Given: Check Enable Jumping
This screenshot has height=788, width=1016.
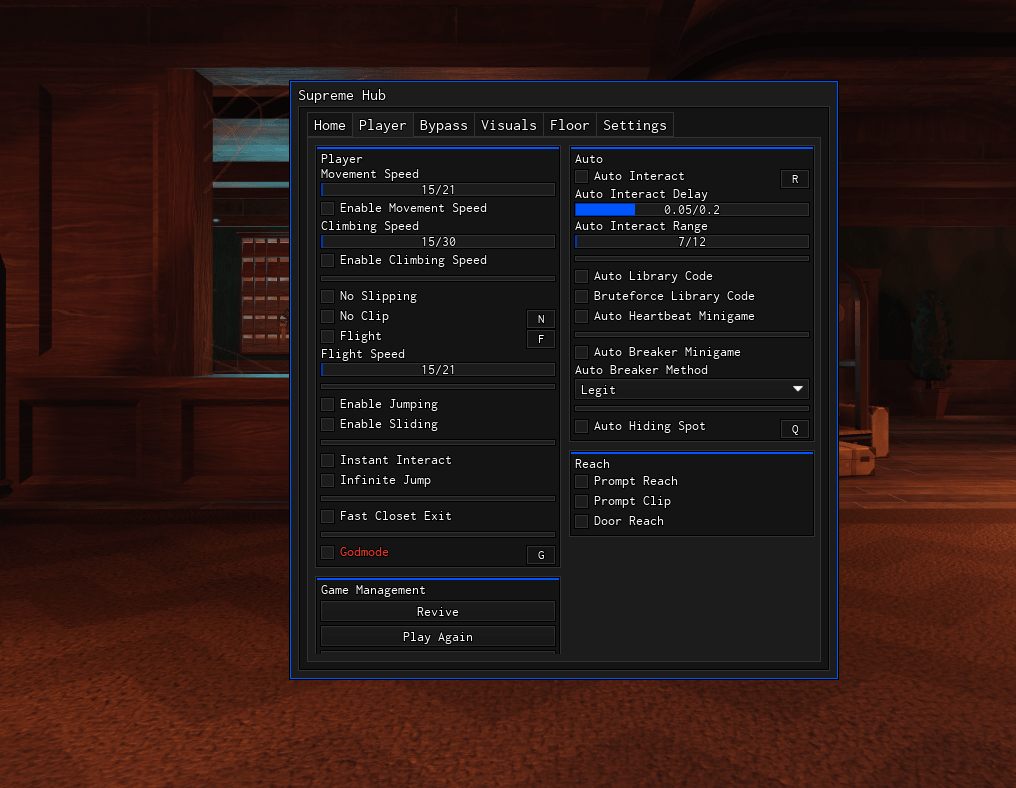Looking at the screenshot, I should [328, 404].
